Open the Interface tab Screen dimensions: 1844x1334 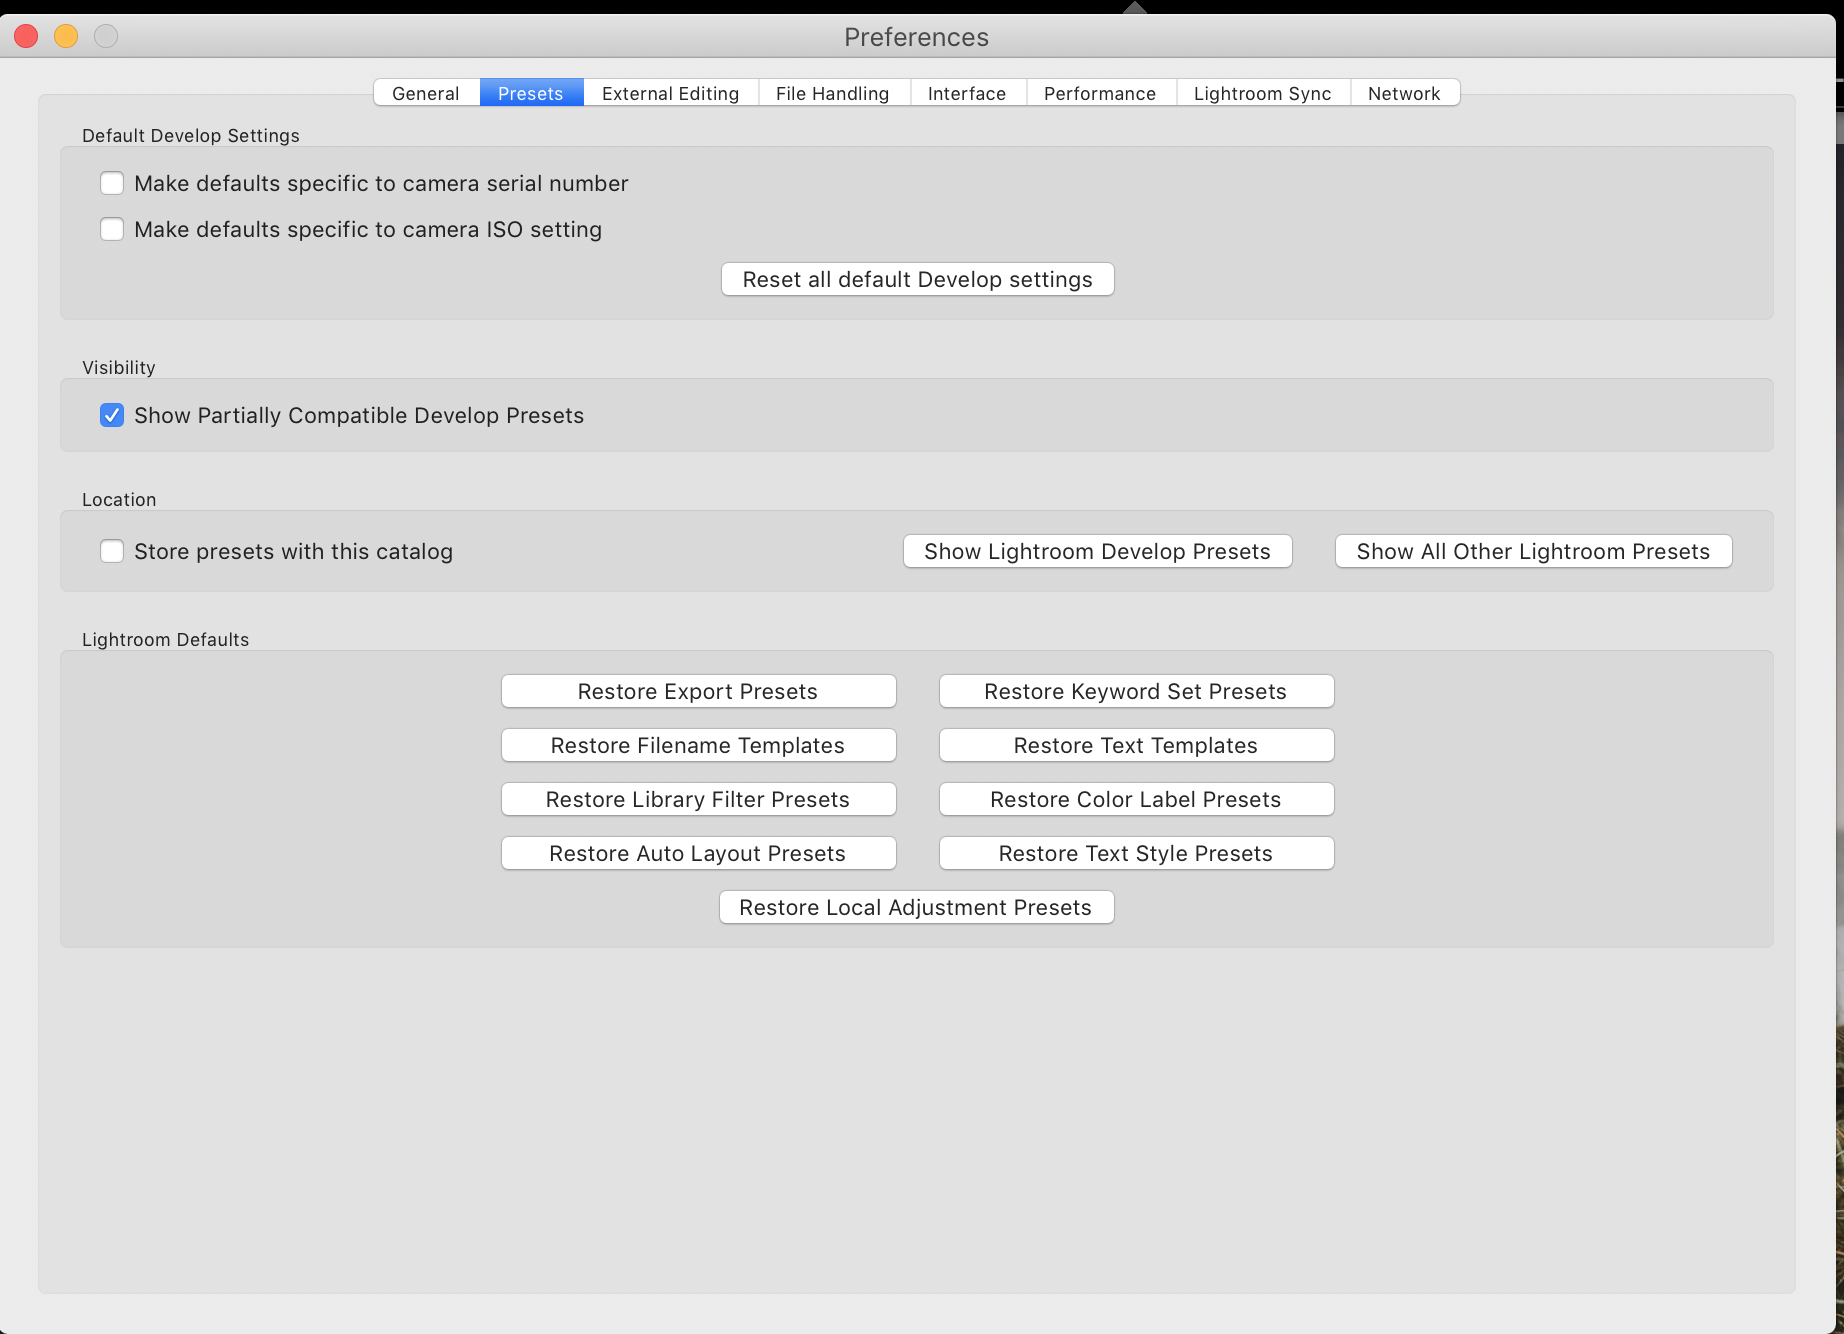click(x=968, y=93)
